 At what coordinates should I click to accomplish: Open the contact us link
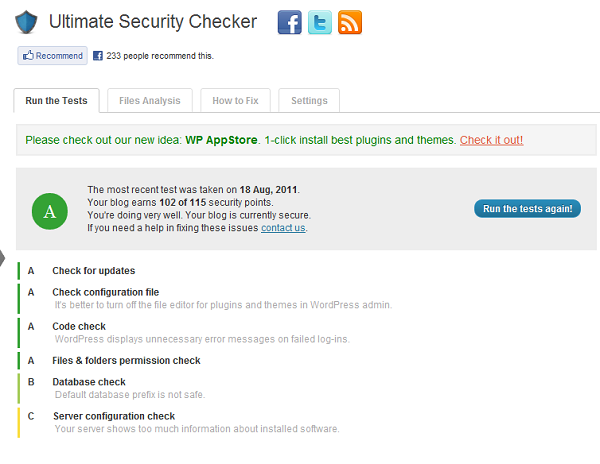283,228
